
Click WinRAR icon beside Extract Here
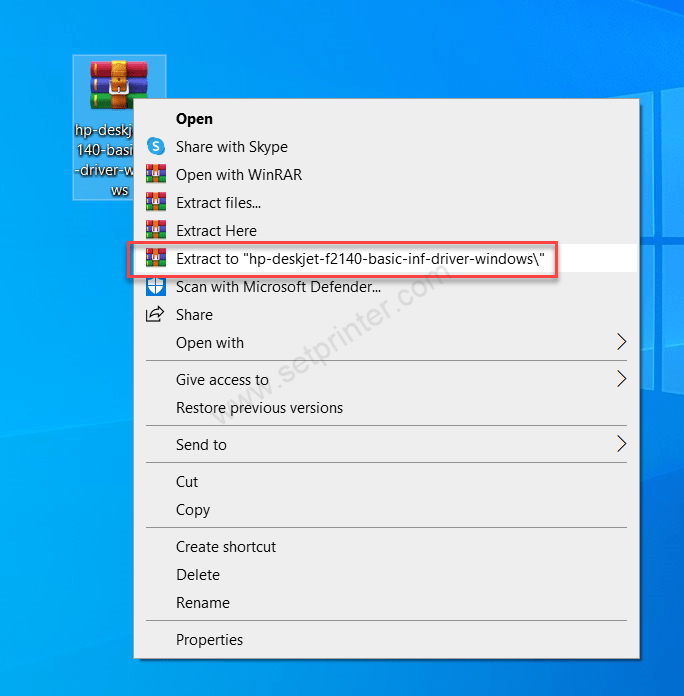156,229
